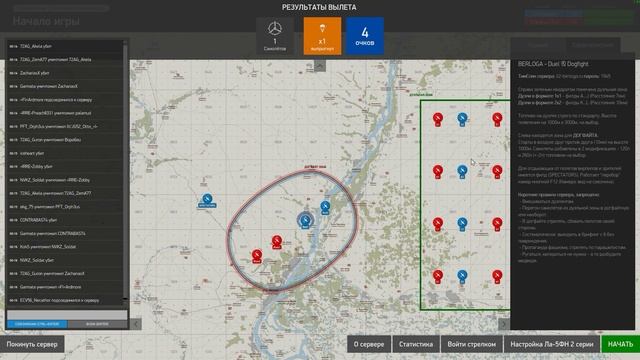The image size is (640, 360).
Task: Open the О сервере info
Action: tap(369, 344)
